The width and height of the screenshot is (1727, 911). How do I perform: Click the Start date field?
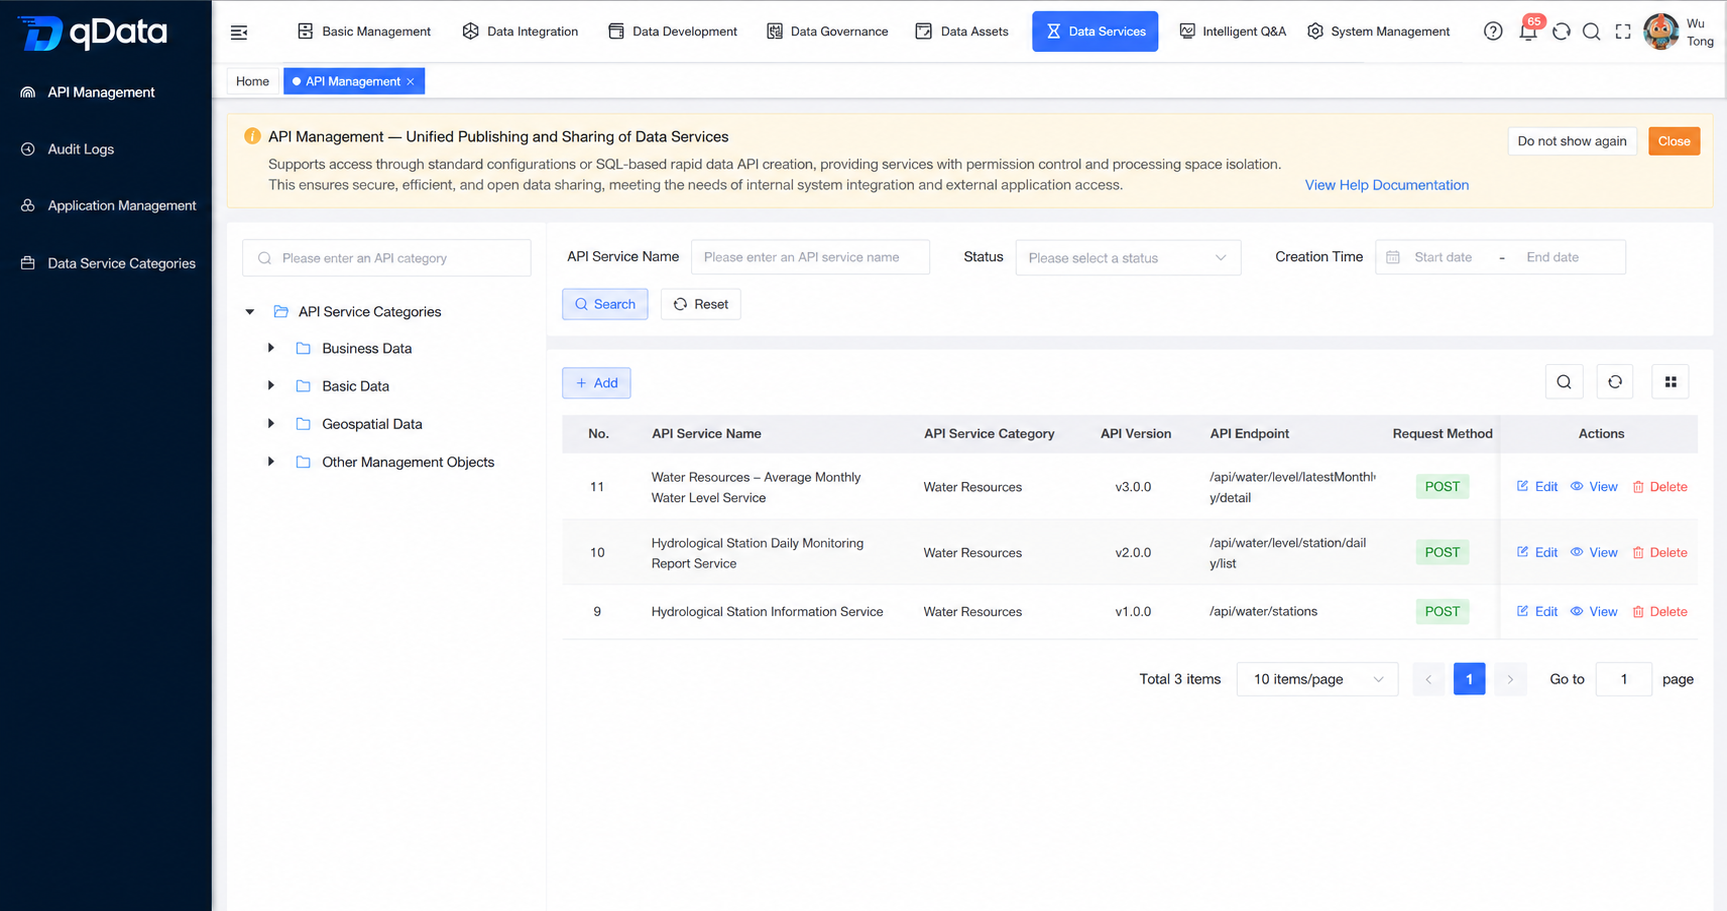(1443, 257)
